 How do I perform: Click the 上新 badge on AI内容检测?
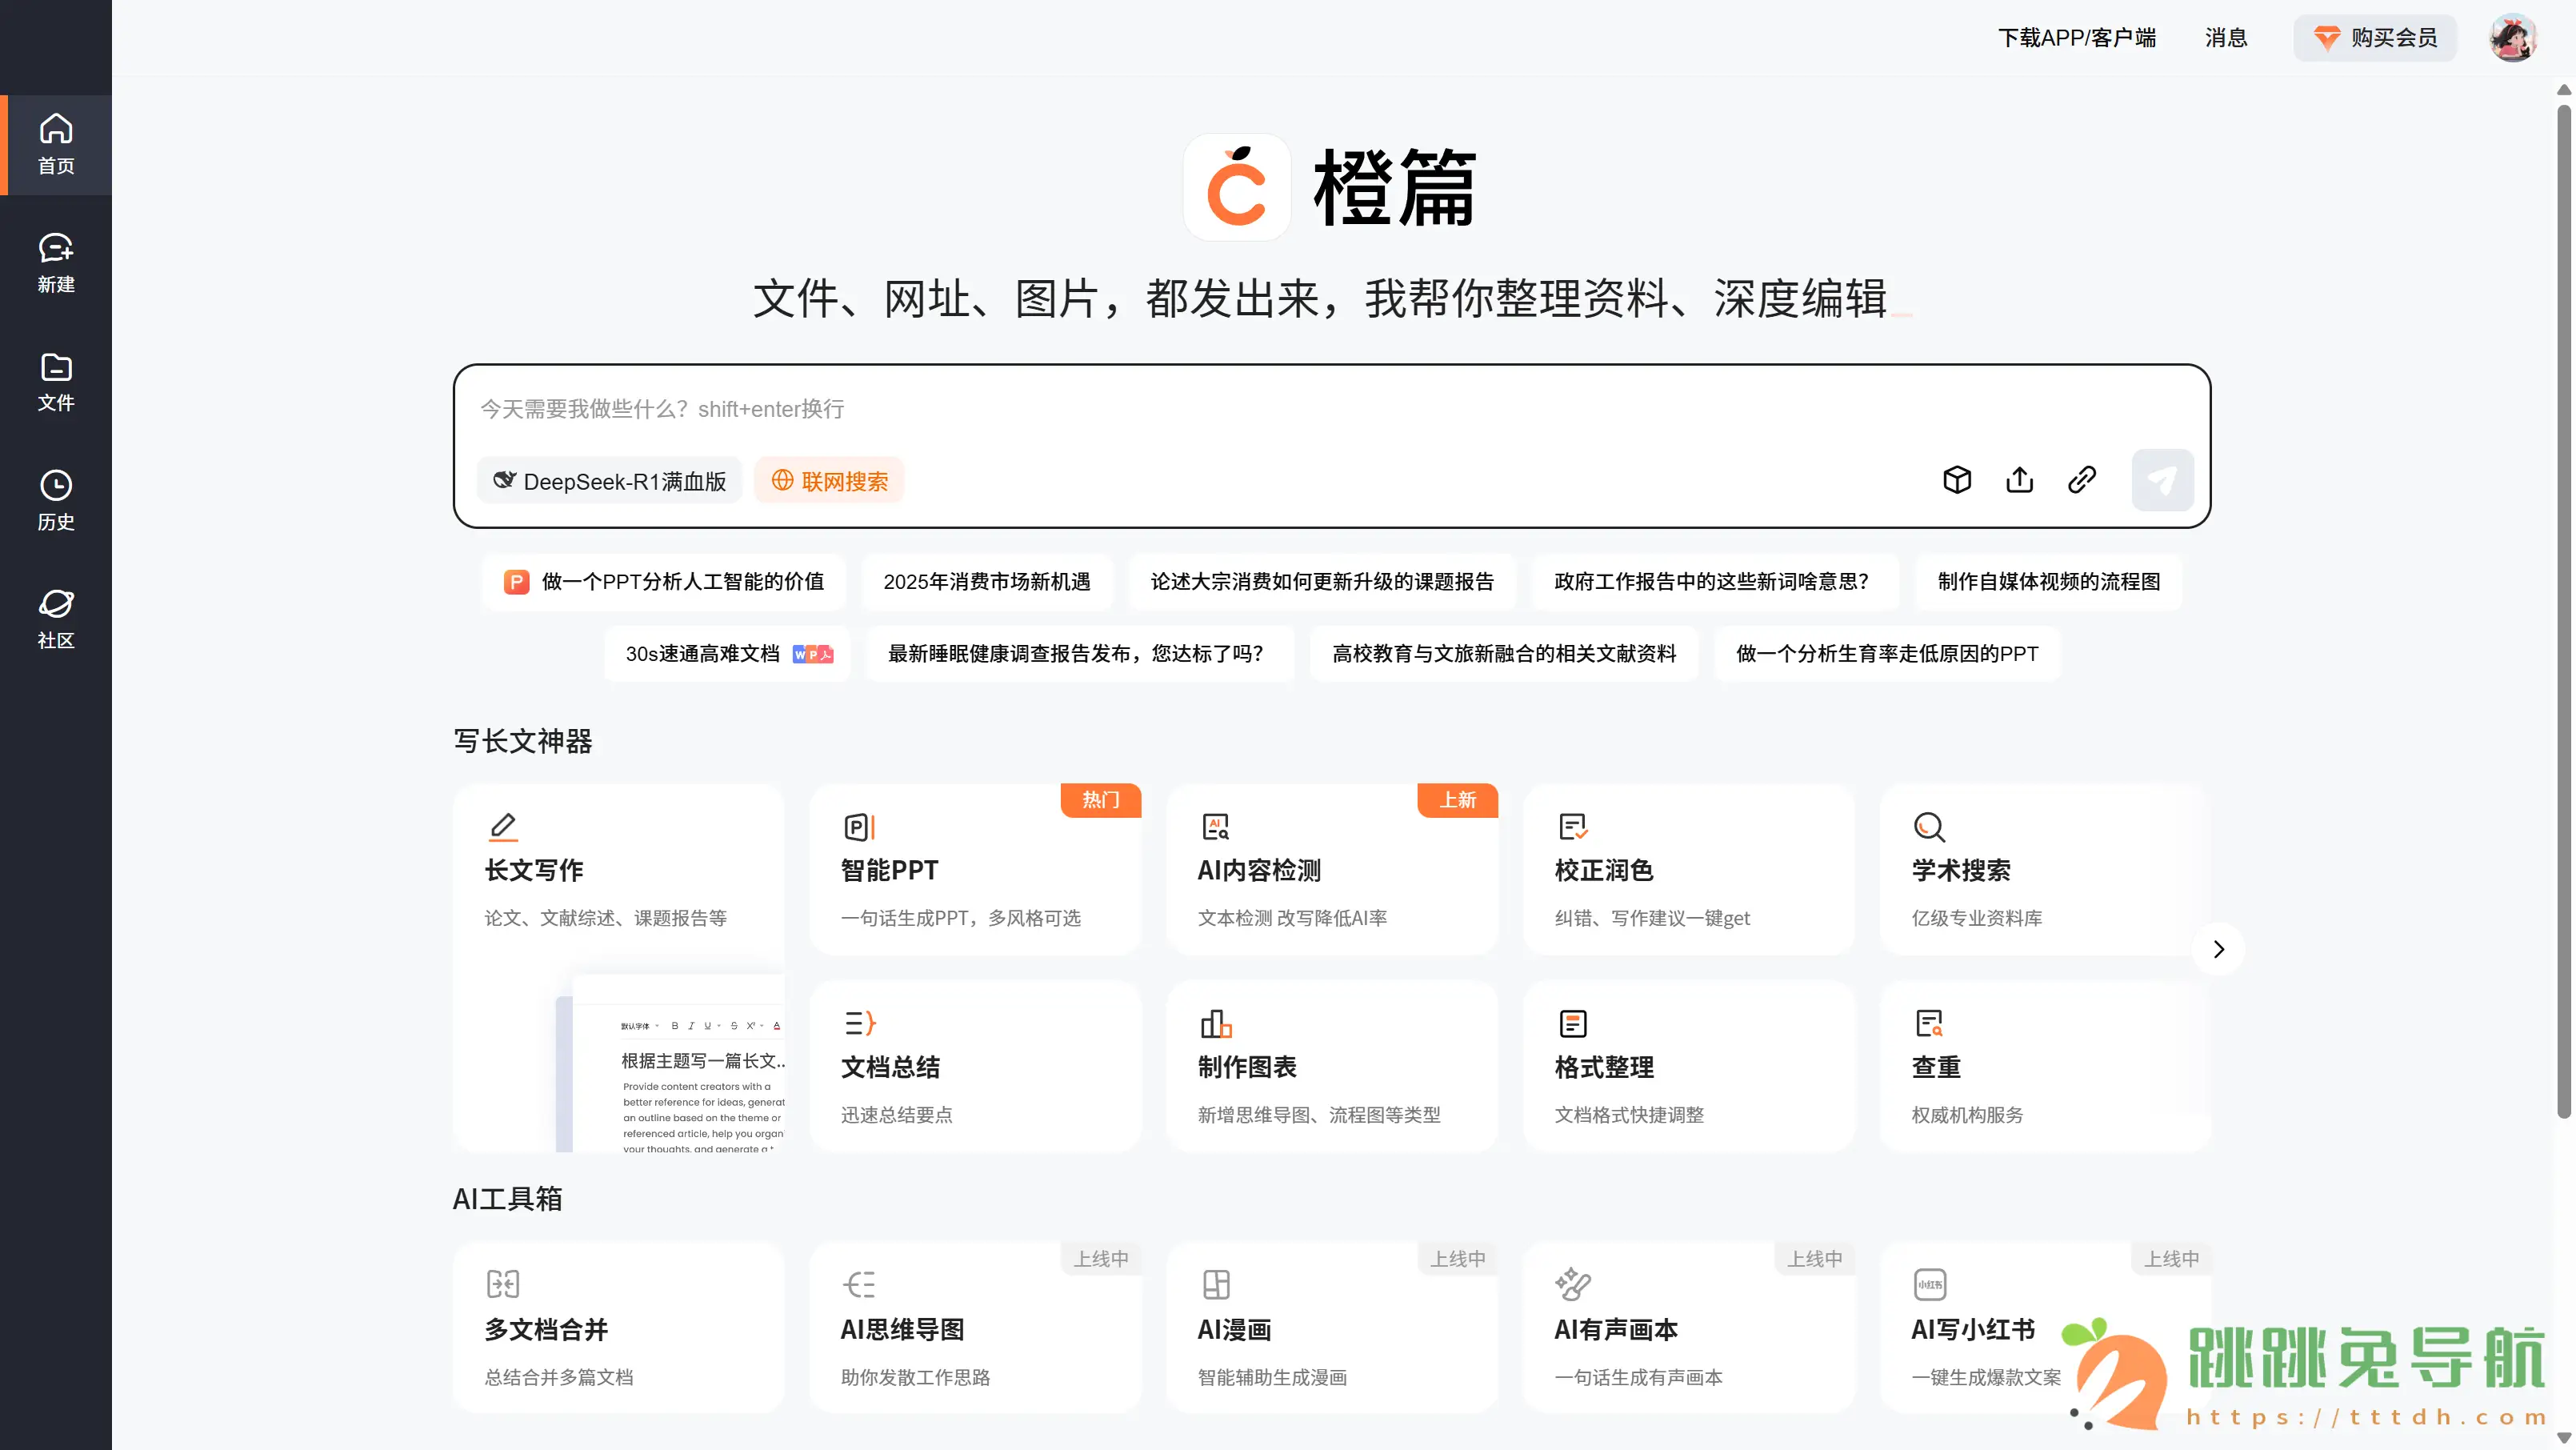tap(1457, 800)
